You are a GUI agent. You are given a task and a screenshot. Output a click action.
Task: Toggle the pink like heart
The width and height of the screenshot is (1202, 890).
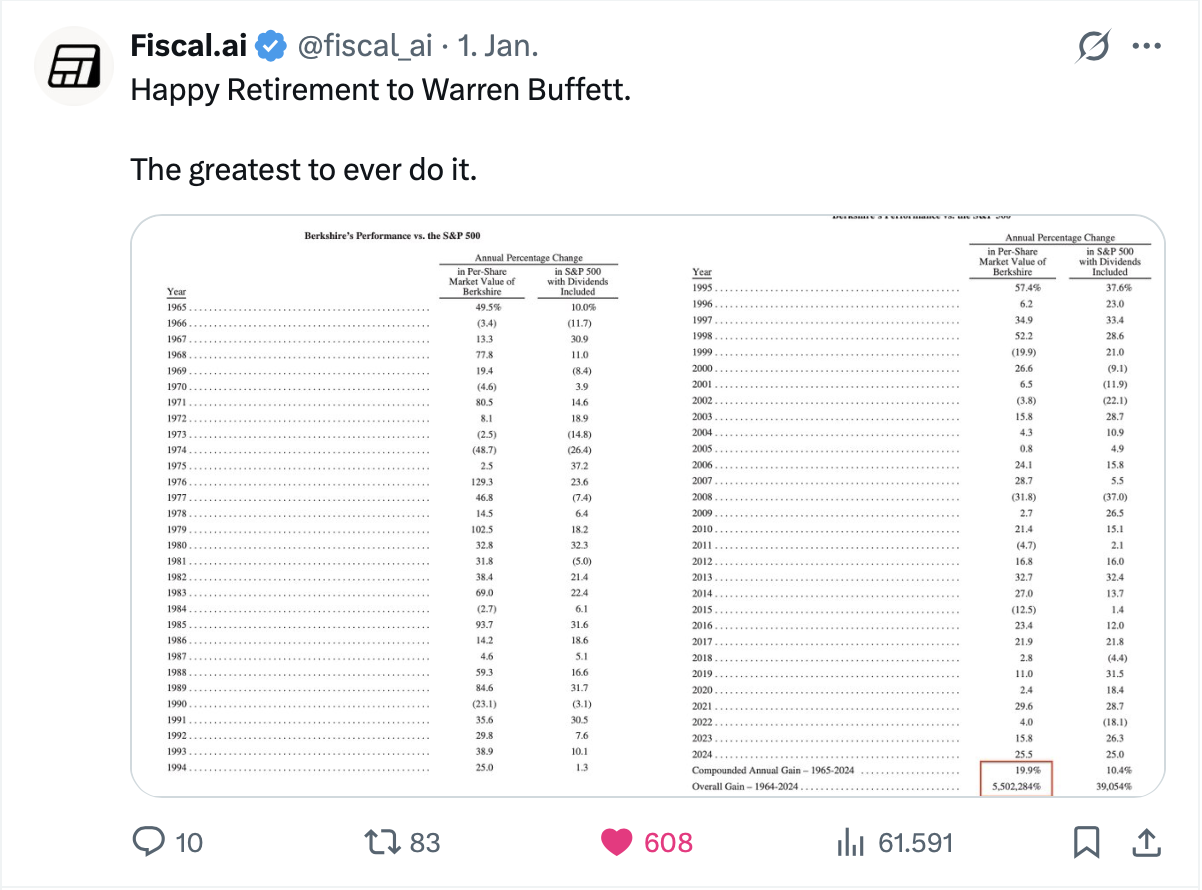[617, 842]
